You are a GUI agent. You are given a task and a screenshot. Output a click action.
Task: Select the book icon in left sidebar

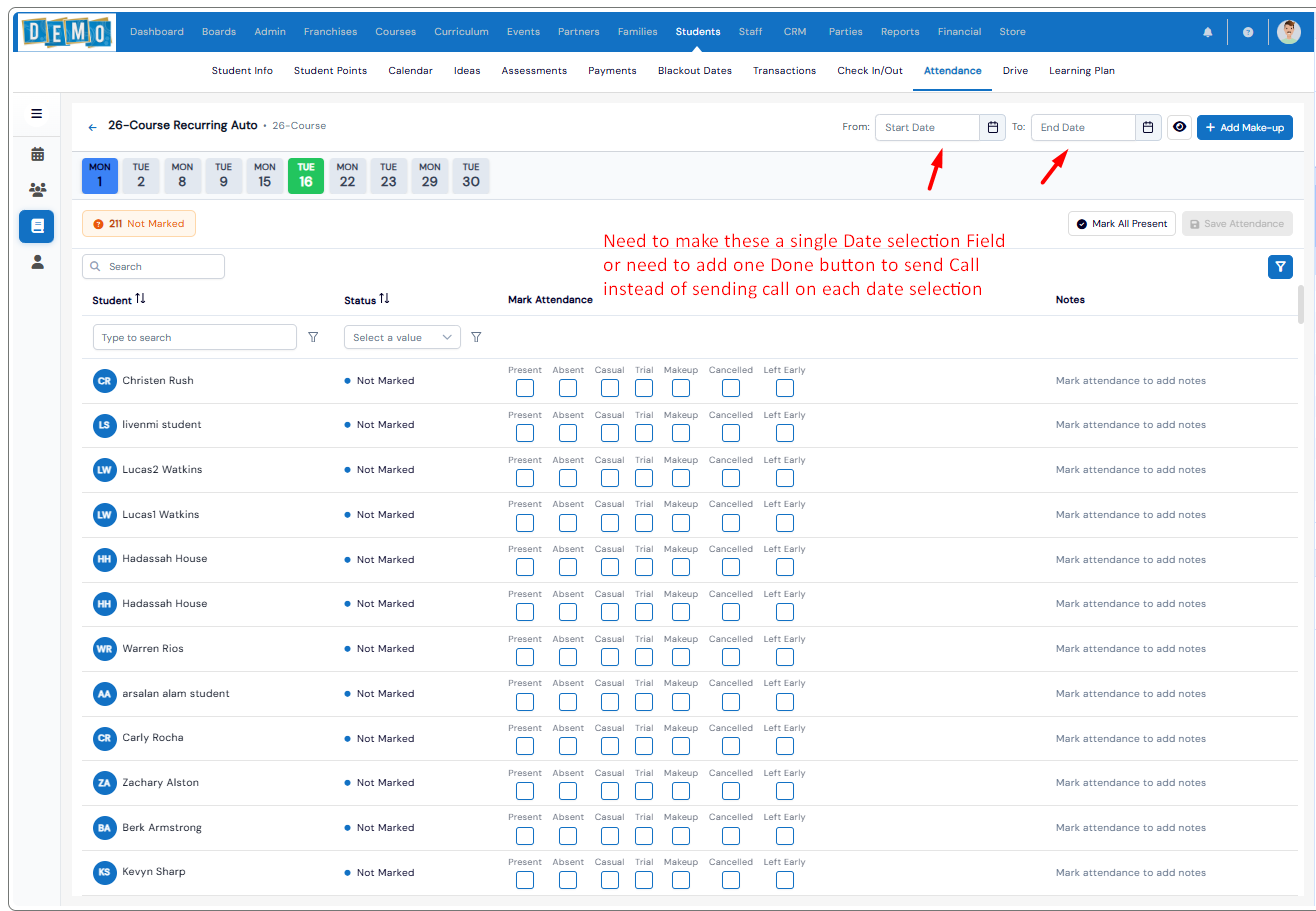coord(37,226)
